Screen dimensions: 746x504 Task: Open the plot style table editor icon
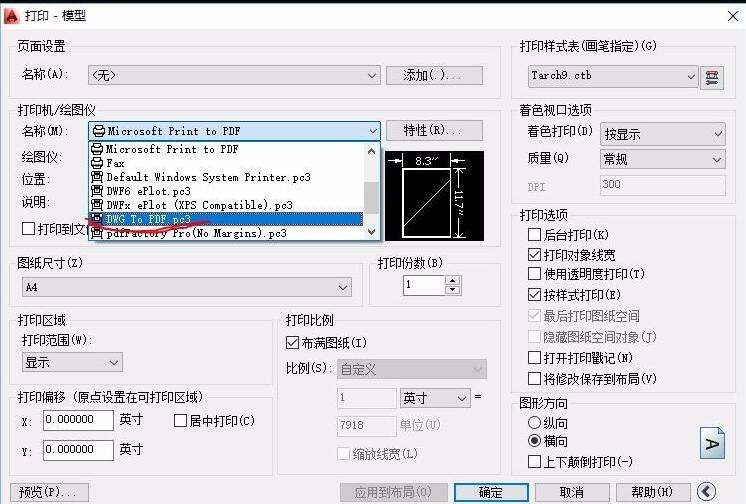click(x=712, y=78)
